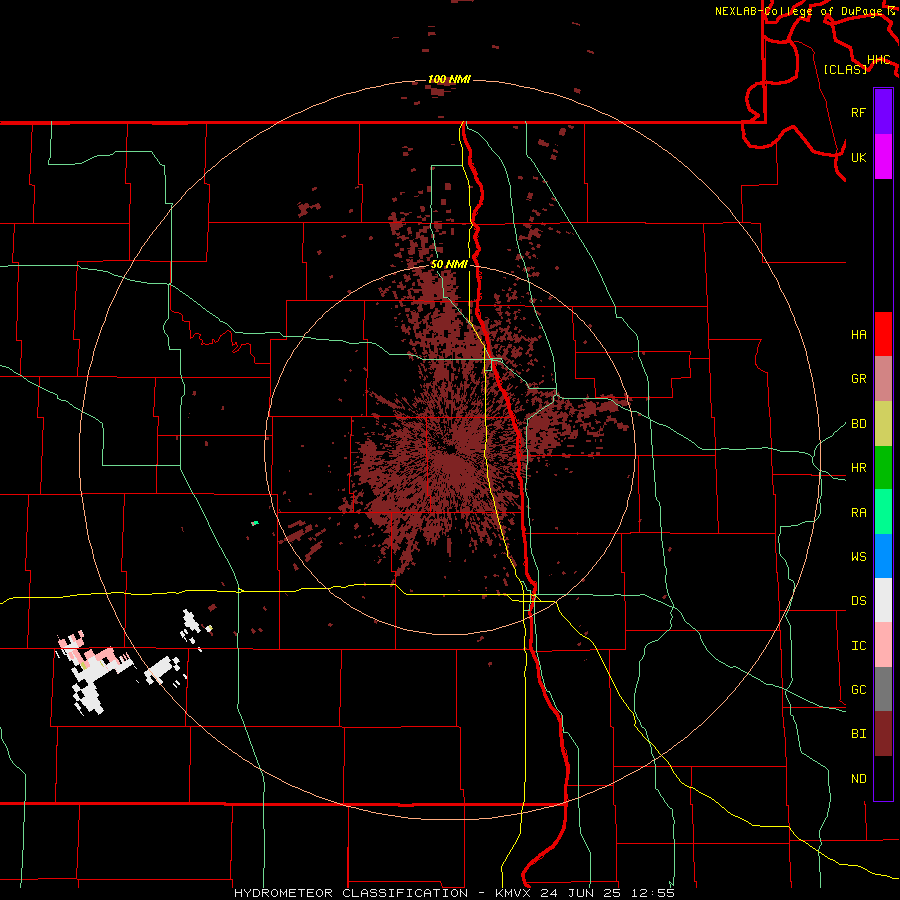The height and width of the screenshot is (900, 900).
Task: Click the HR green legend swatch
Action: [883, 468]
